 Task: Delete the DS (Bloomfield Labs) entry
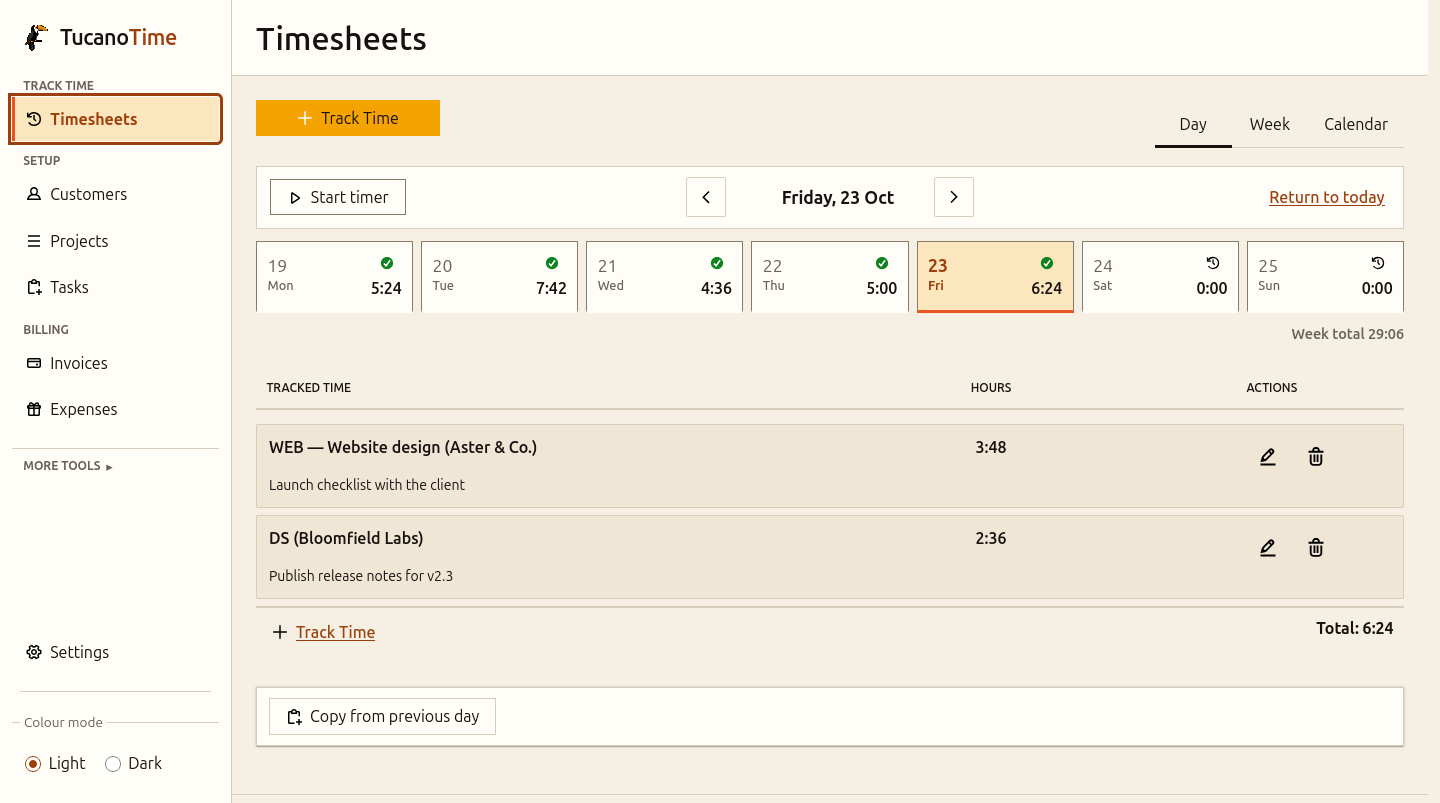pyautogui.click(x=1316, y=548)
